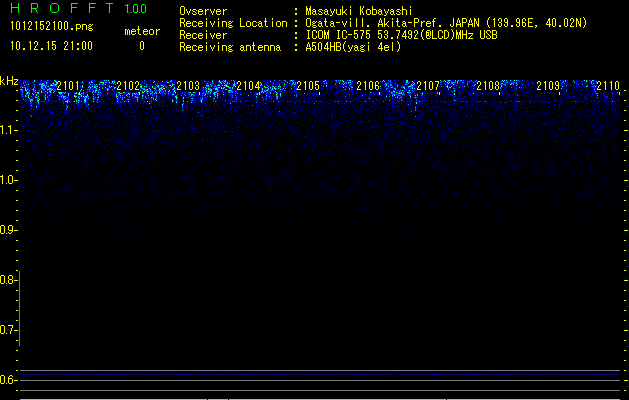Click time marker 2103 on spectrogram
Viewport: 629px width, 400px height.
point(188,86)
